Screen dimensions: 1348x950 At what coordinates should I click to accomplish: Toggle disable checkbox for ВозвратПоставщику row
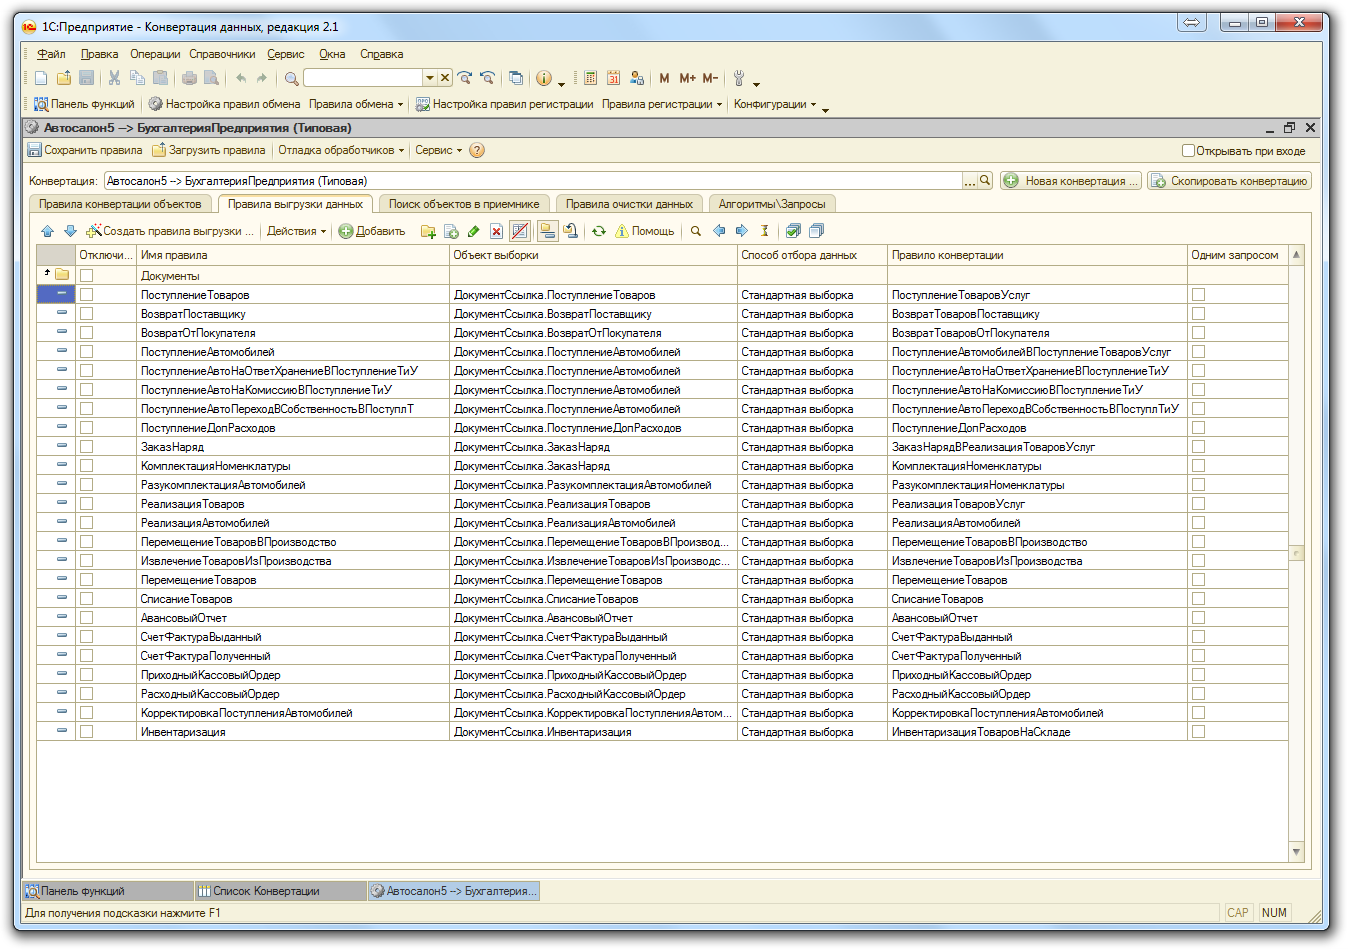[x=86, y=314]
